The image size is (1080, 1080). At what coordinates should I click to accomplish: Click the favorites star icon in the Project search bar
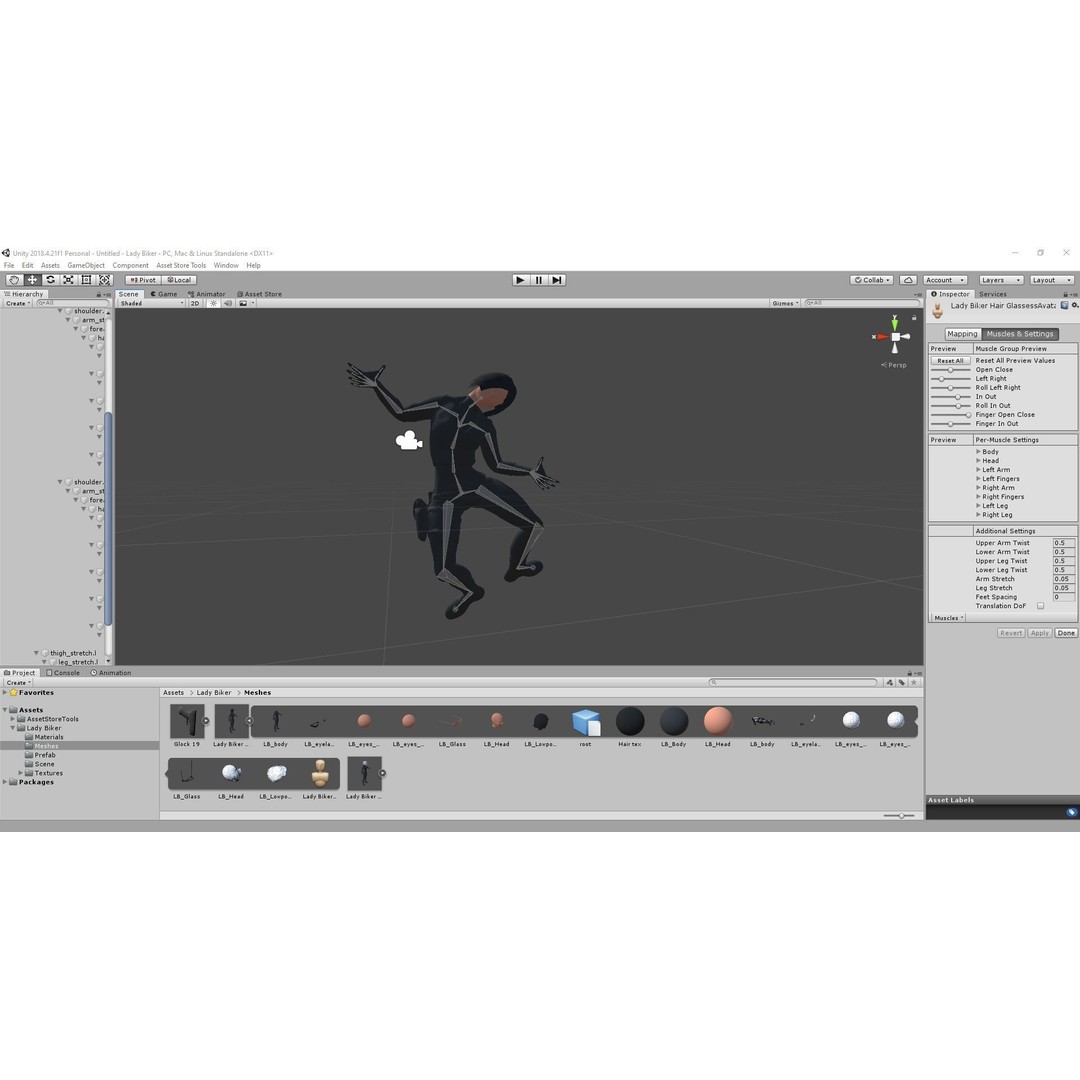point(914,683)
